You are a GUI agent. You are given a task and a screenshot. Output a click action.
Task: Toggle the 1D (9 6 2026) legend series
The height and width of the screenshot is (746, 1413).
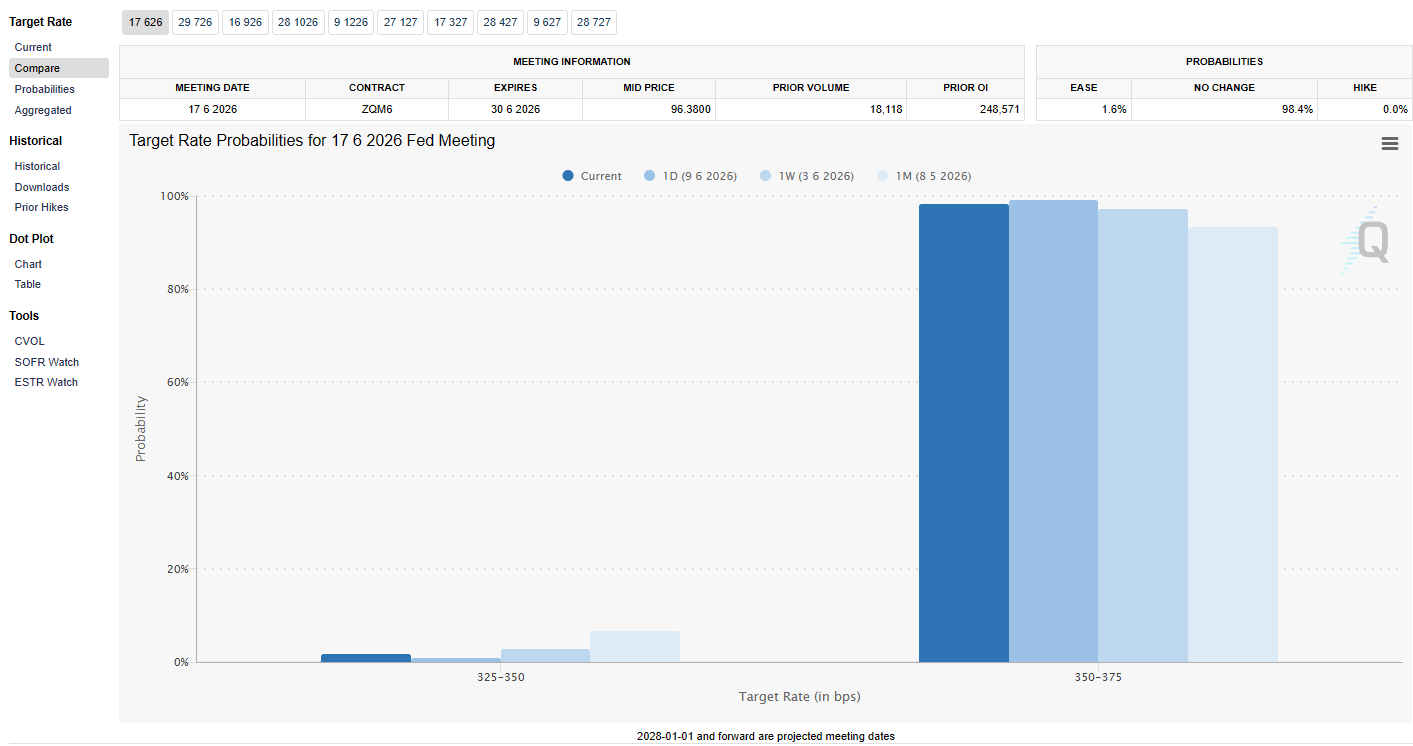[x=690, y=176]
